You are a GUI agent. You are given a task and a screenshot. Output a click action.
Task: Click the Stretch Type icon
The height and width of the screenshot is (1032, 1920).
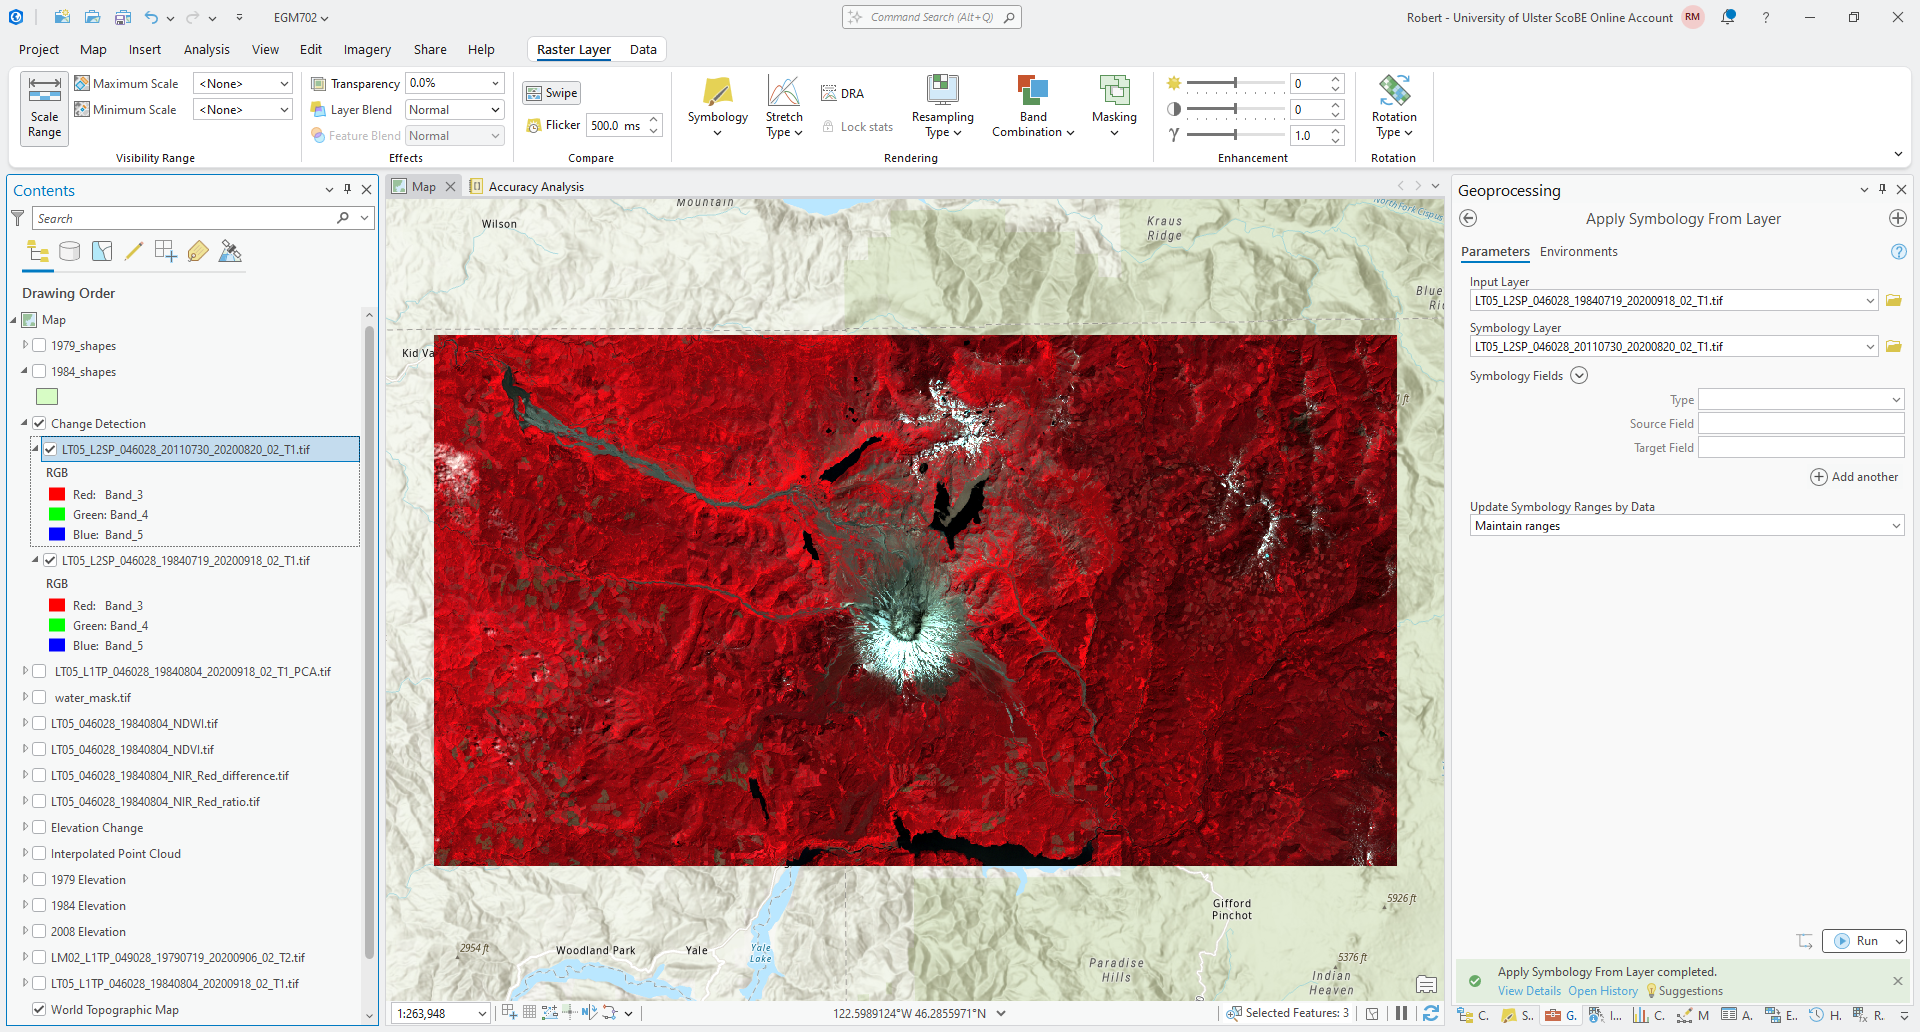point(784,92)
